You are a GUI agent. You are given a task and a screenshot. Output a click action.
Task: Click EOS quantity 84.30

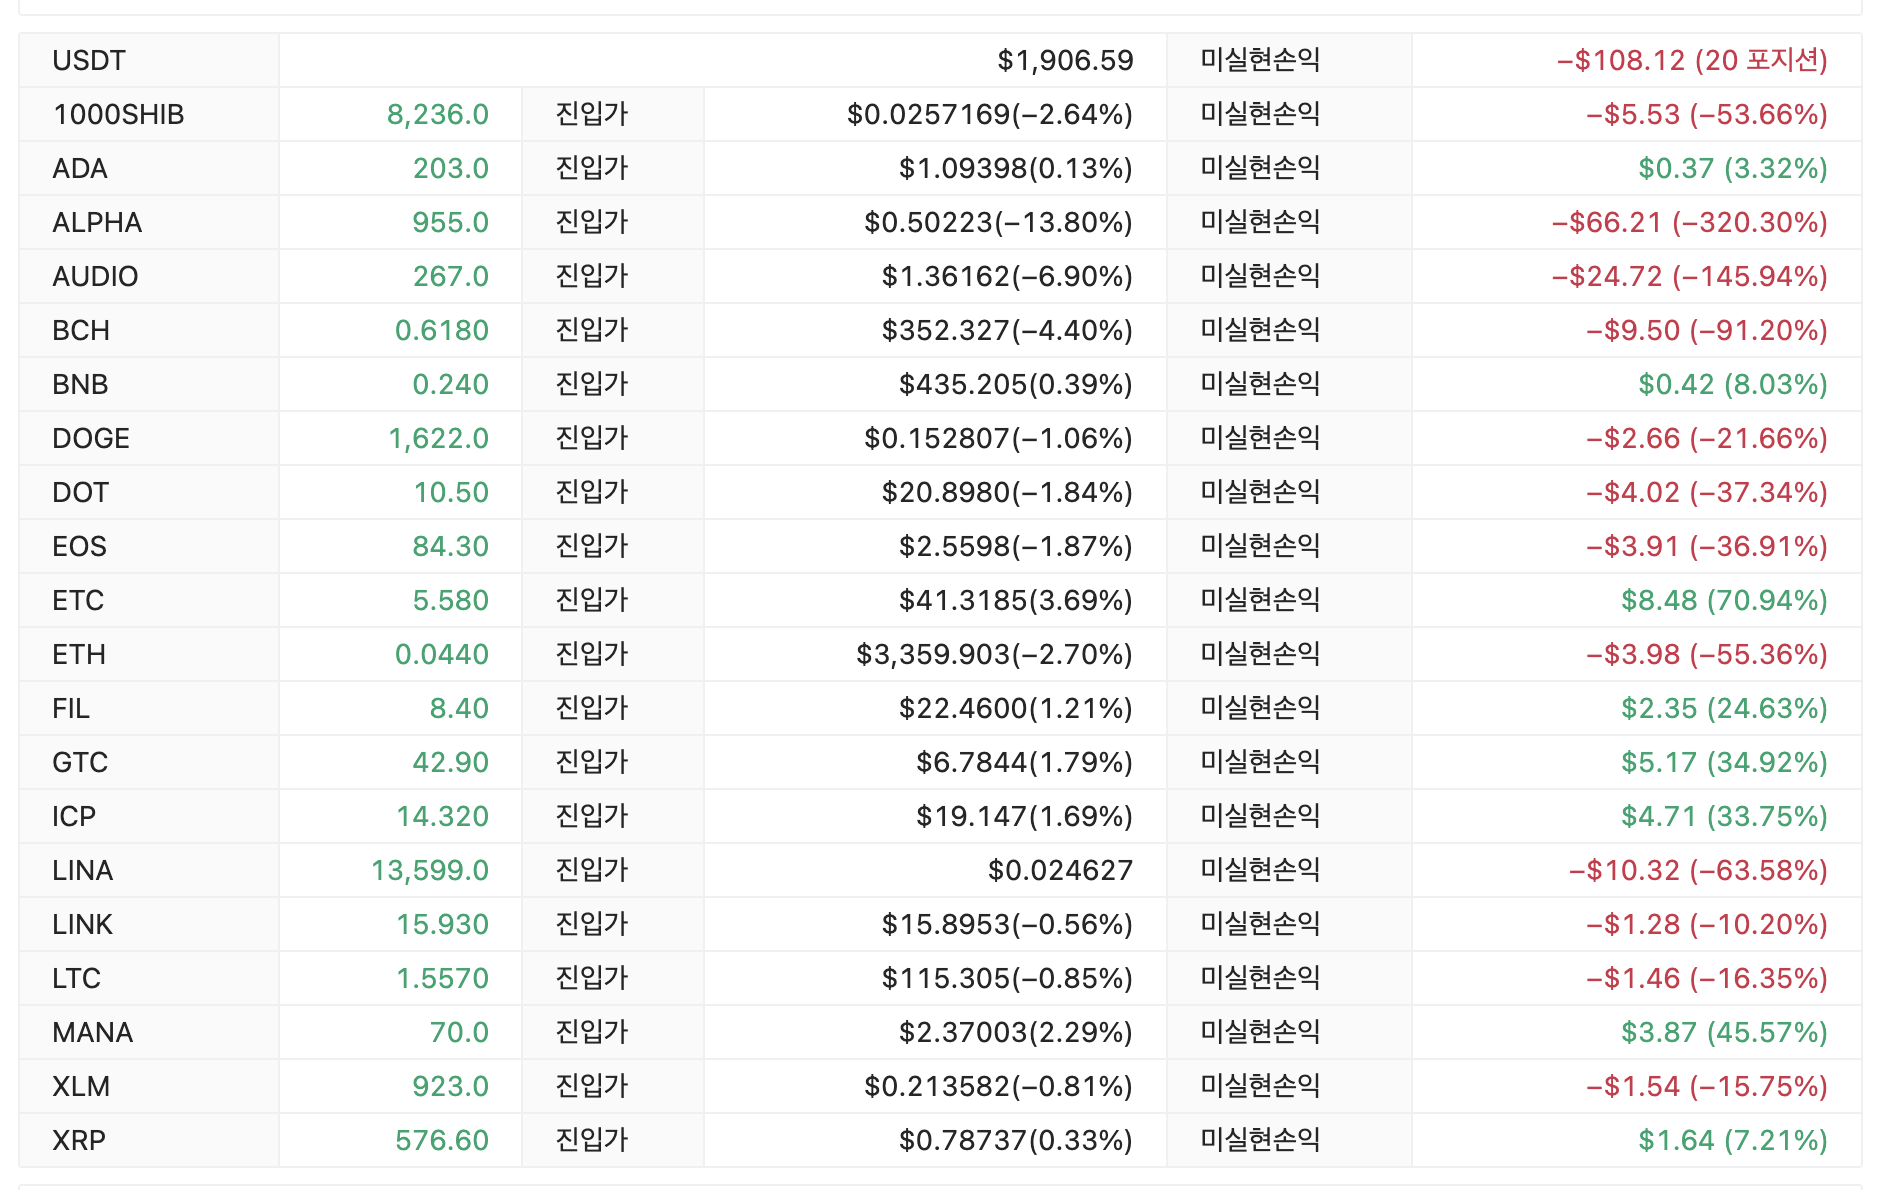pos(451,547)
